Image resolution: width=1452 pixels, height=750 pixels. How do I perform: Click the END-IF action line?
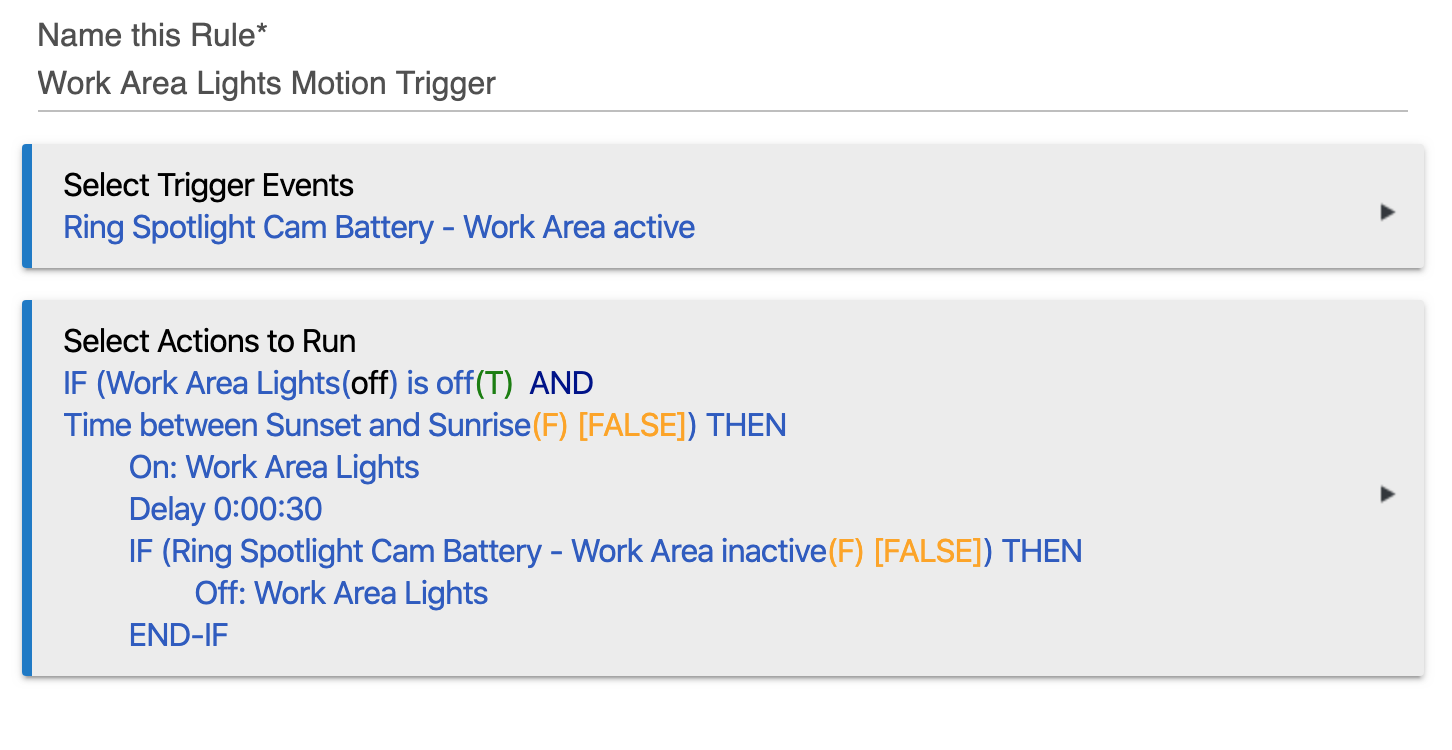coord(178,635)
